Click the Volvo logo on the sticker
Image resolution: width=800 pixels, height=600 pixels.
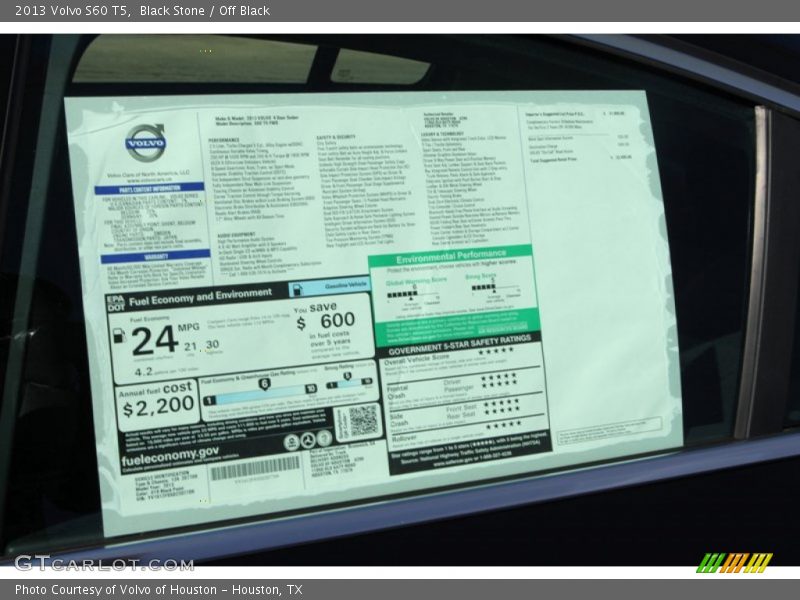pos(145,143)
